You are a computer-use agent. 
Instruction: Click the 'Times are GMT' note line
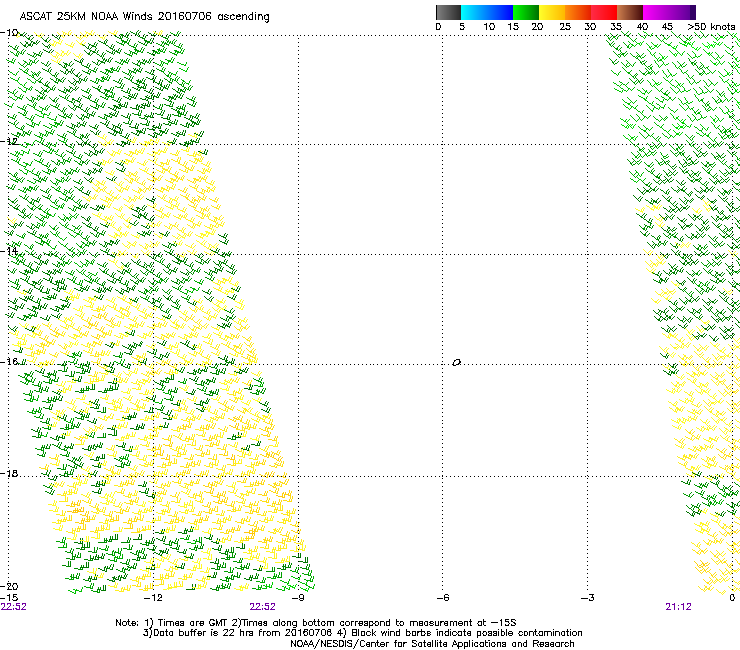coord(316,623)
